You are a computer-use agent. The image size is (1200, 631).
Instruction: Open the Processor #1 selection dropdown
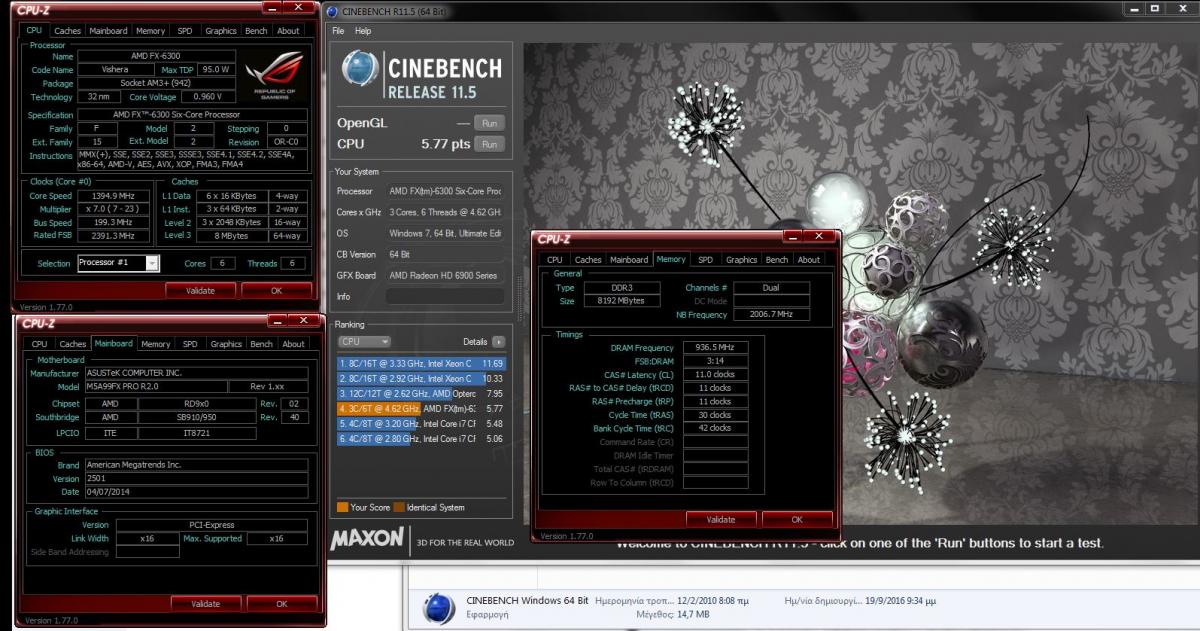tap(118, 263)
